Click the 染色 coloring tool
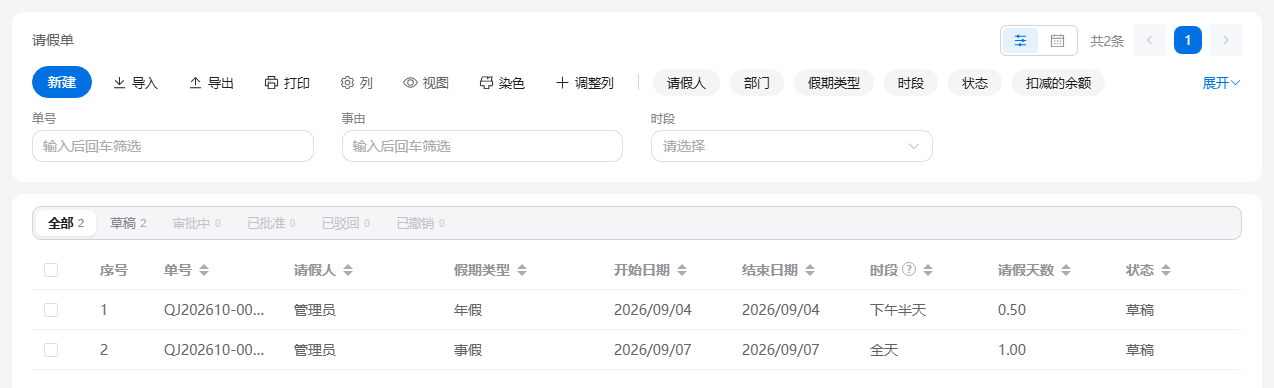Image resolution: width=1274 pixels, height=388 pixels. click(502, 83)
